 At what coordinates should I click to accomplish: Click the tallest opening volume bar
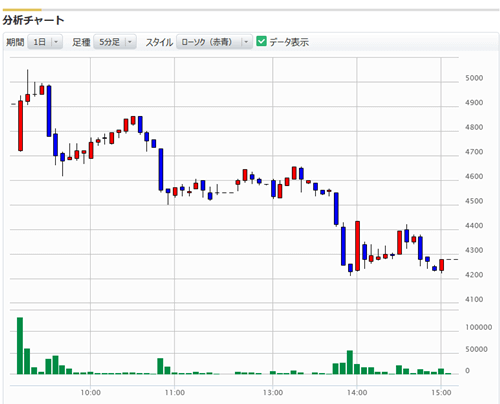click(20, 346)
